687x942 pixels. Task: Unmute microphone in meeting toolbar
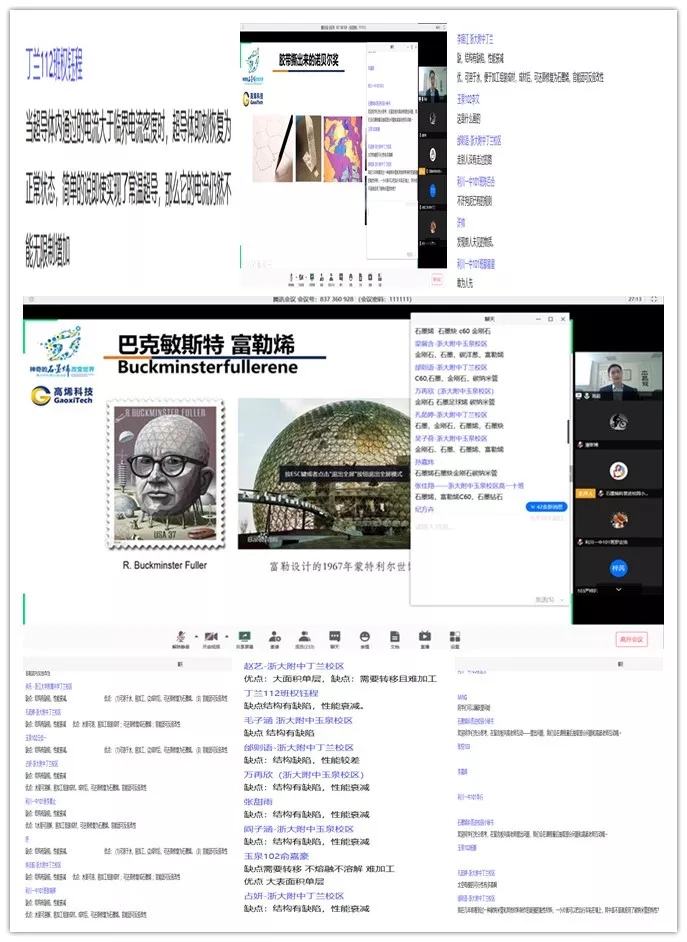[x=180, y=637]
